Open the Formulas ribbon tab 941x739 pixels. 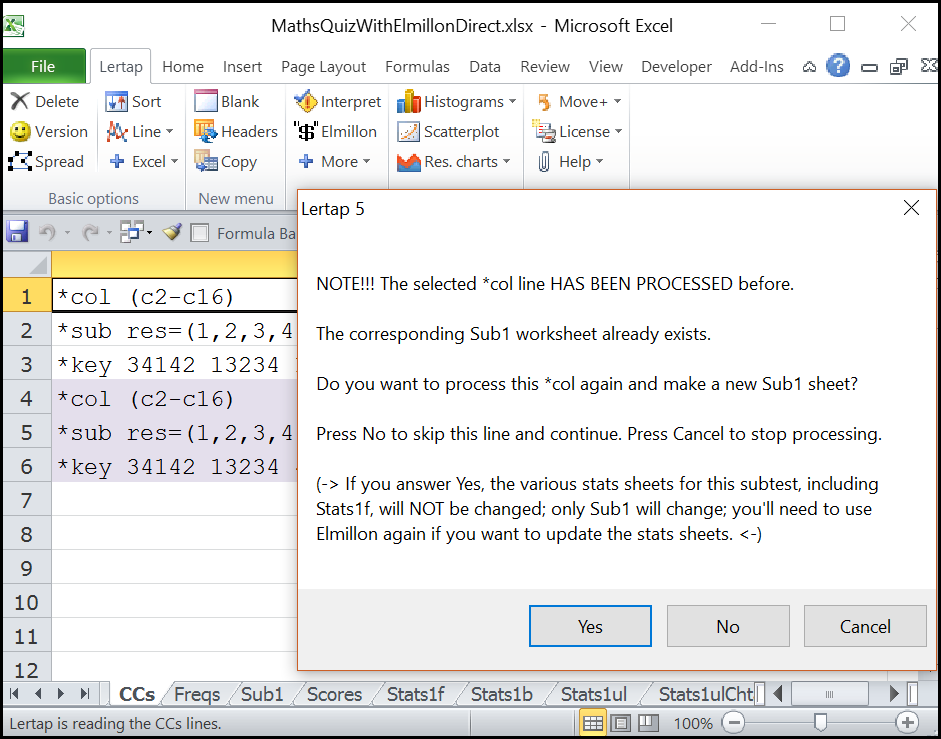pos(417,67)
